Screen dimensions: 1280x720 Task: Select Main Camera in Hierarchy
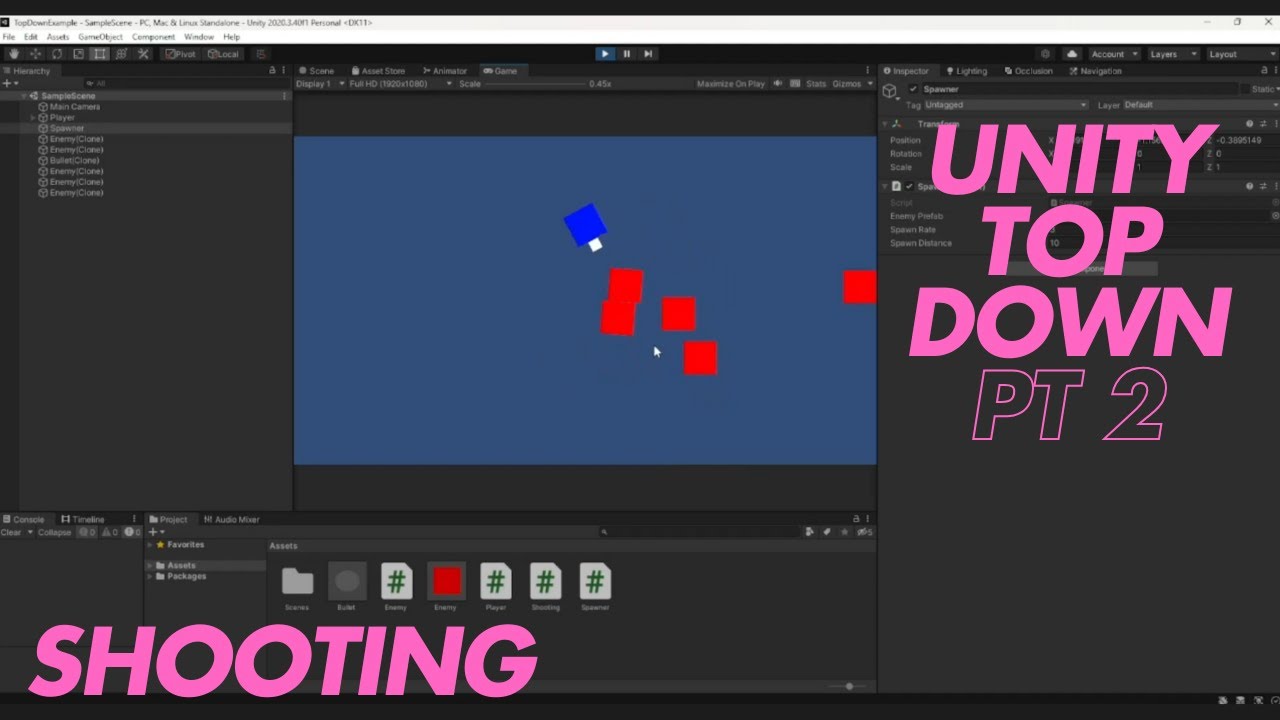coord(75,106)
